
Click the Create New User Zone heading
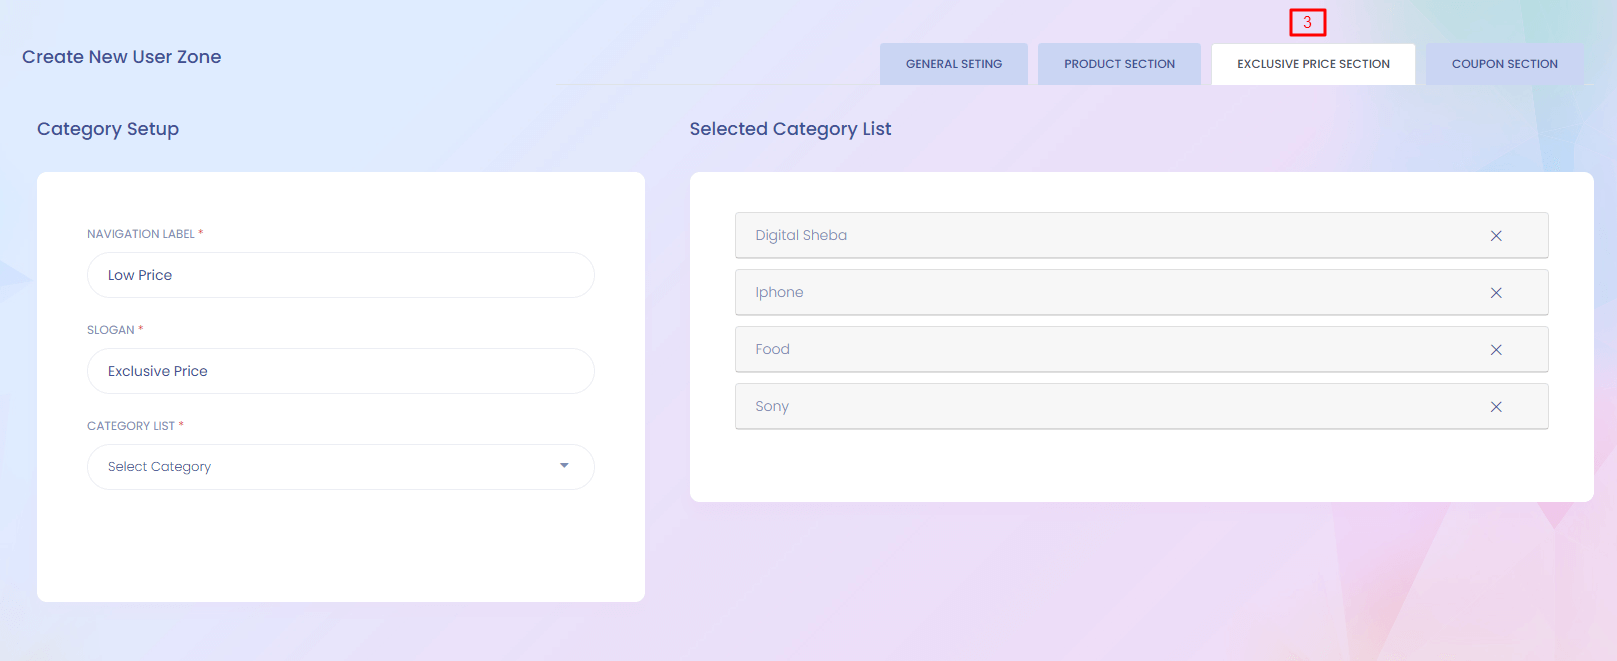pyautogui.click(x=122, y=57)
